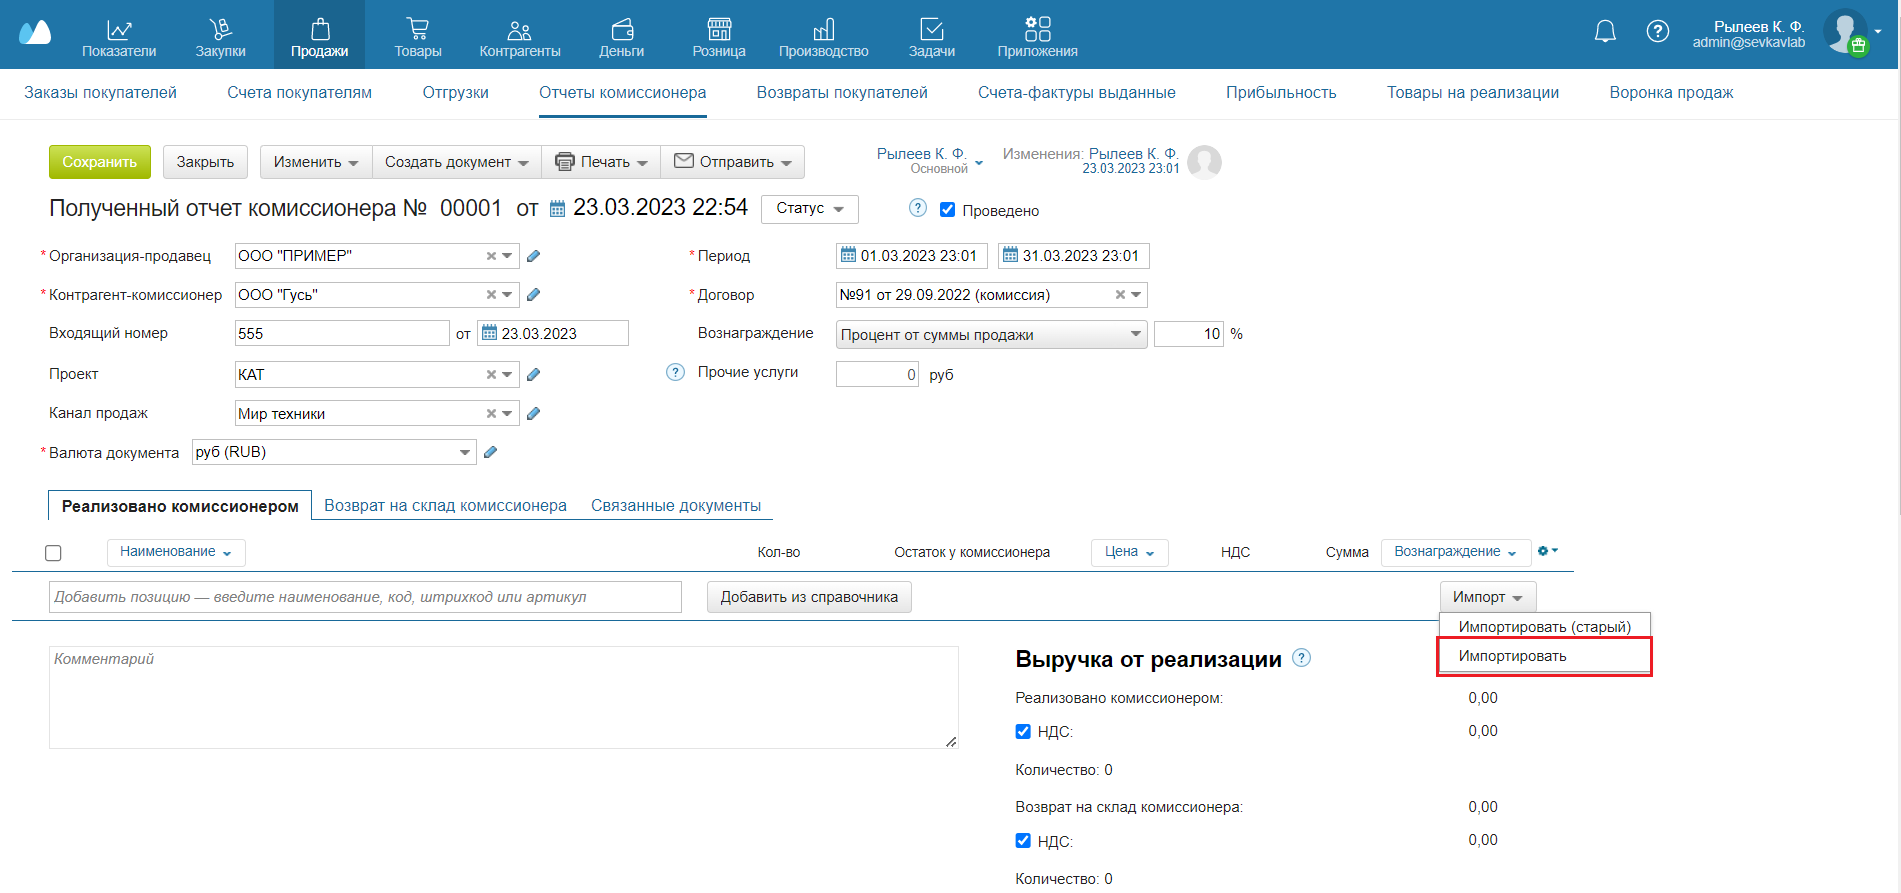
Task: Open table column settings gear icon
Action: coord(1546,551)
